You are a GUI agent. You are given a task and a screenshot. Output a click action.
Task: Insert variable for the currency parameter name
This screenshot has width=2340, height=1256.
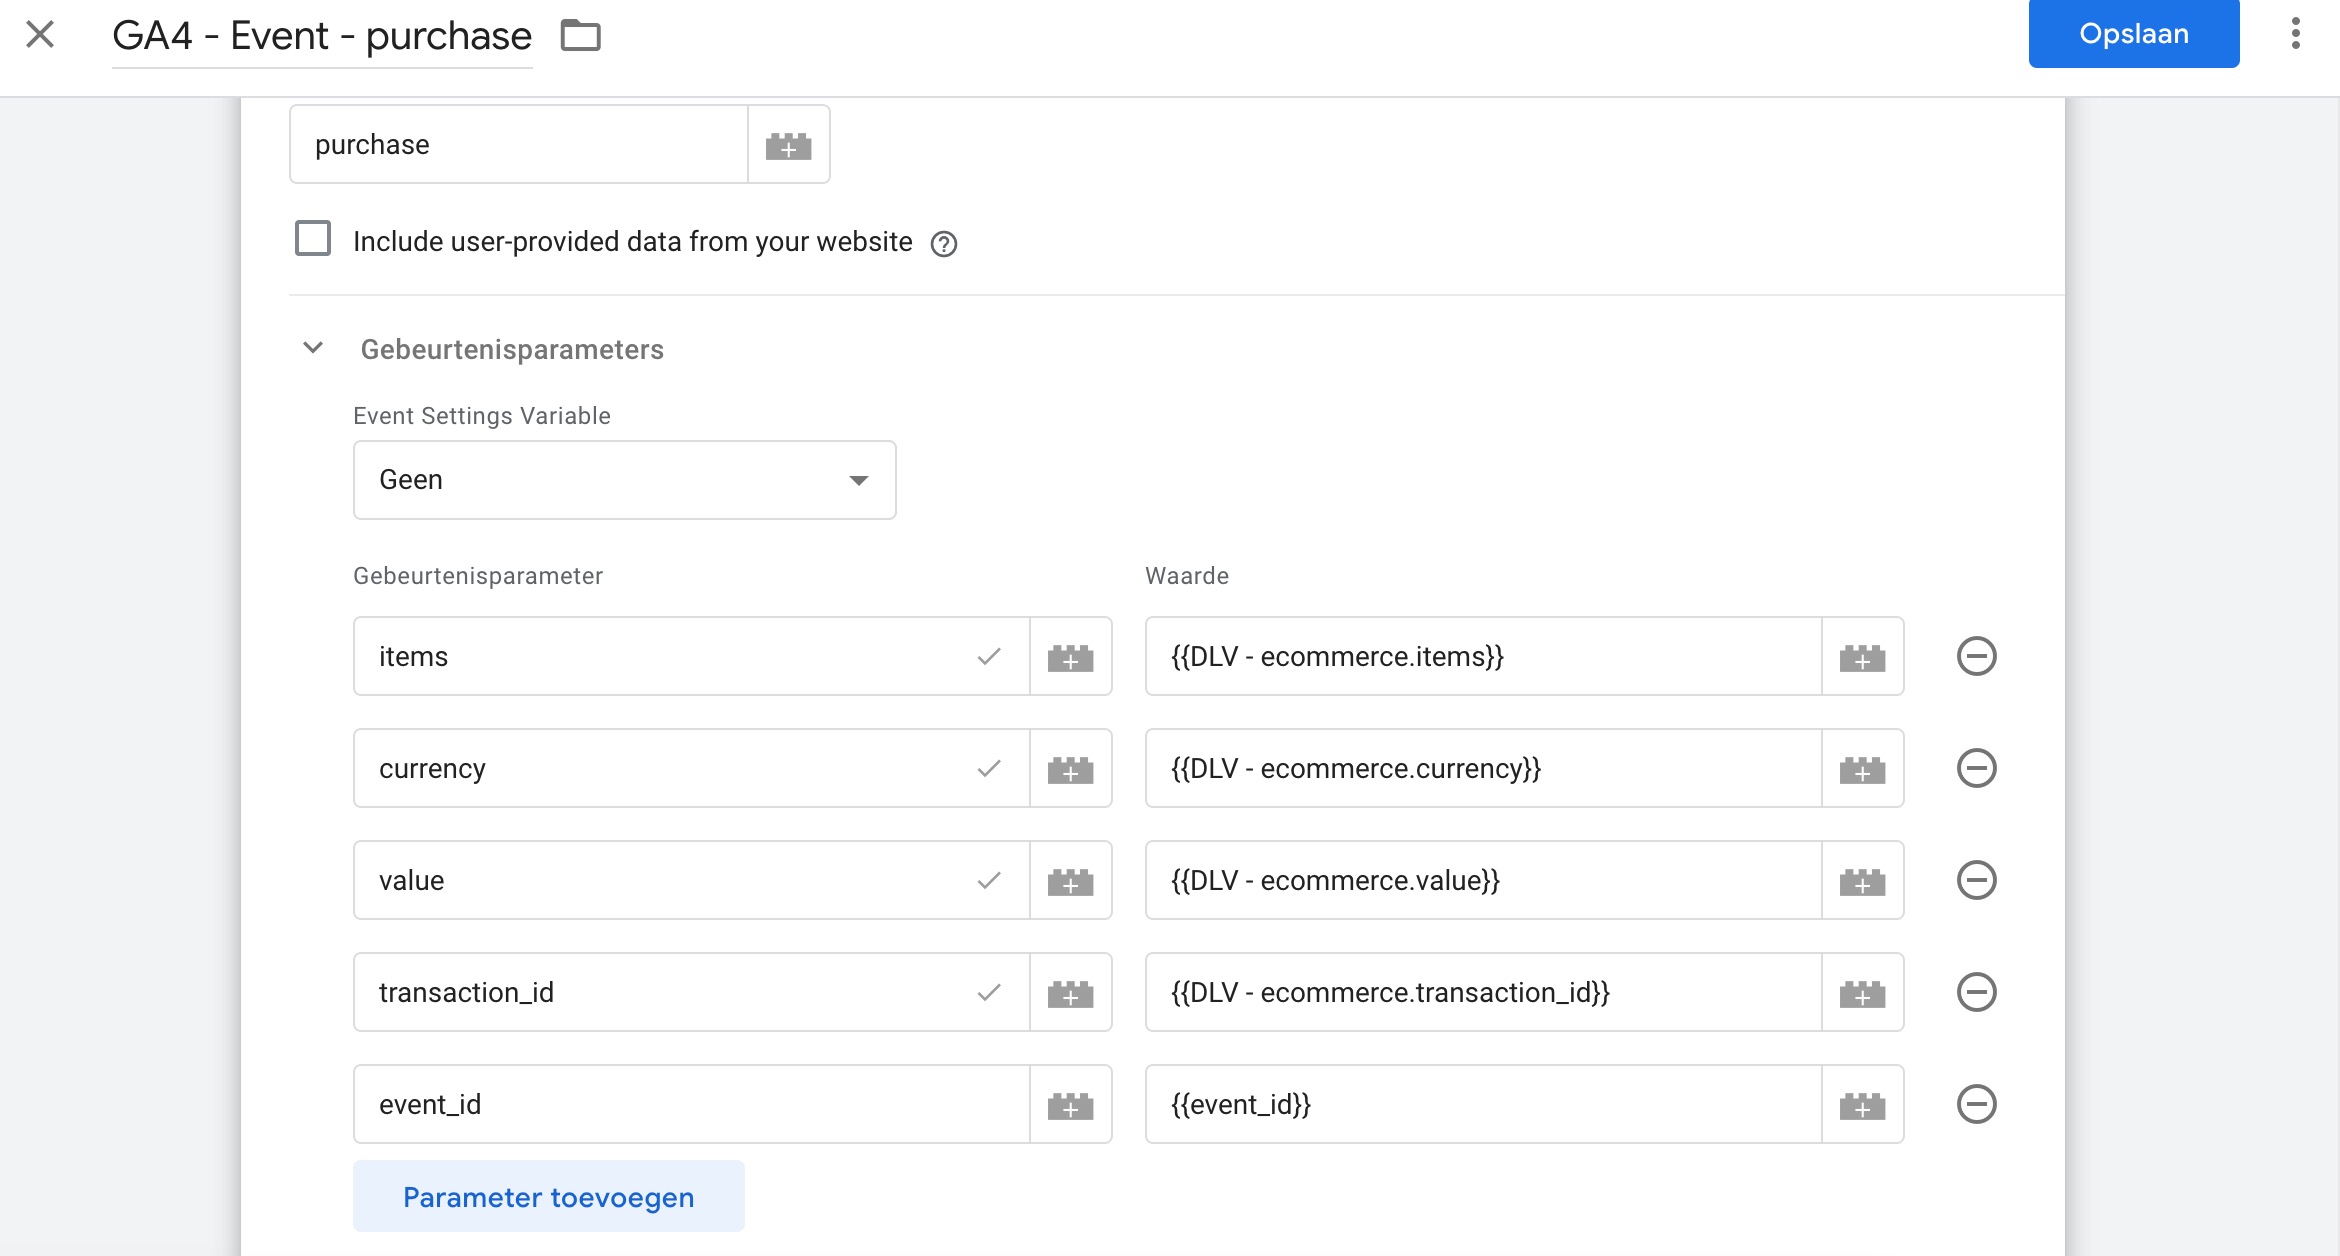pyautogui.click(x=1070, y=769)
